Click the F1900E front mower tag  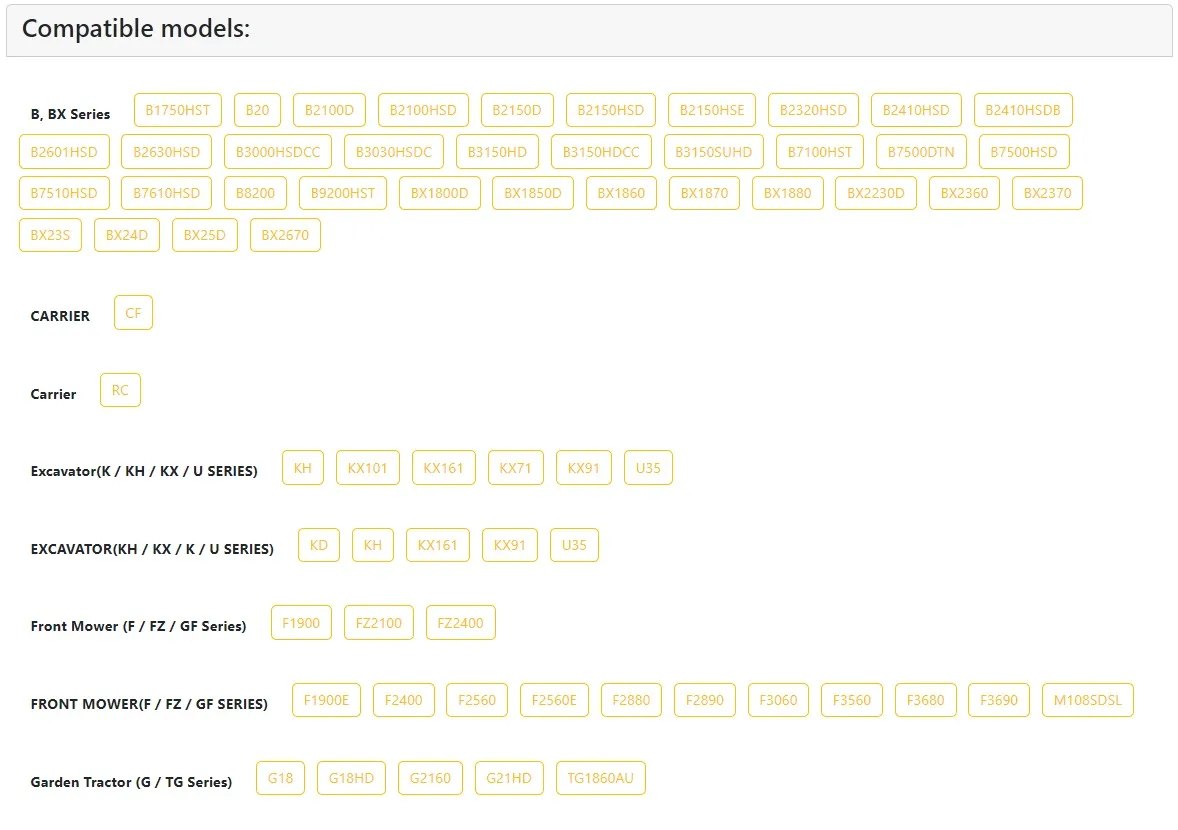coord(326,700)
